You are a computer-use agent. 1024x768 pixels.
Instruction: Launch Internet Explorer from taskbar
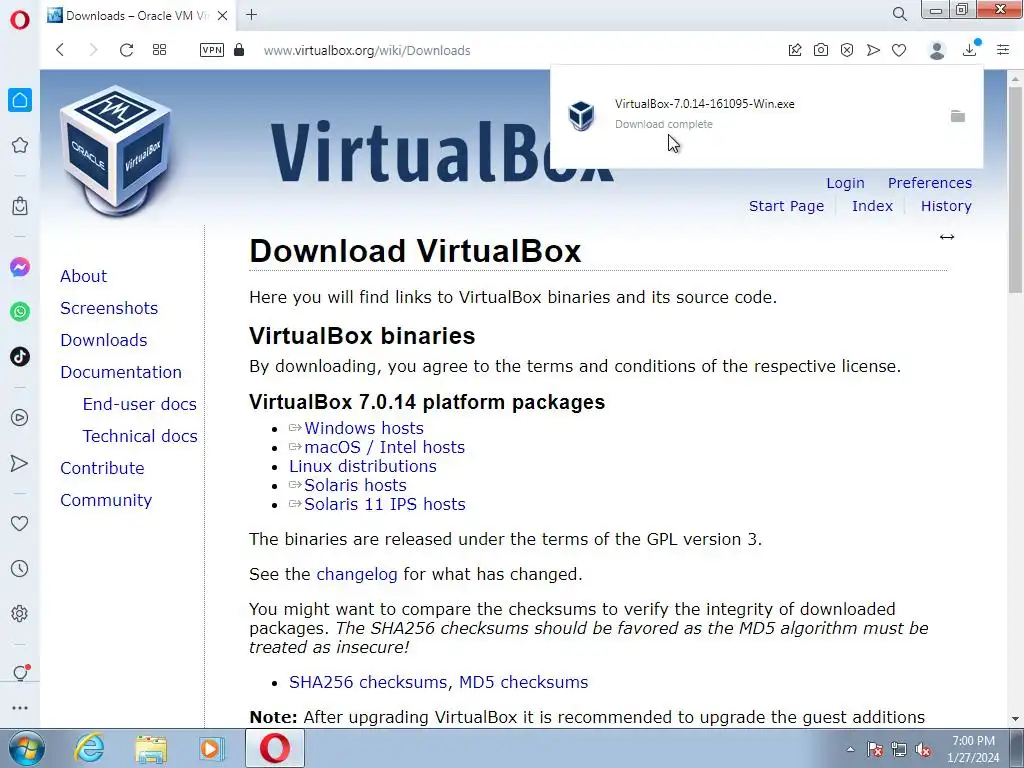(89, 748)
